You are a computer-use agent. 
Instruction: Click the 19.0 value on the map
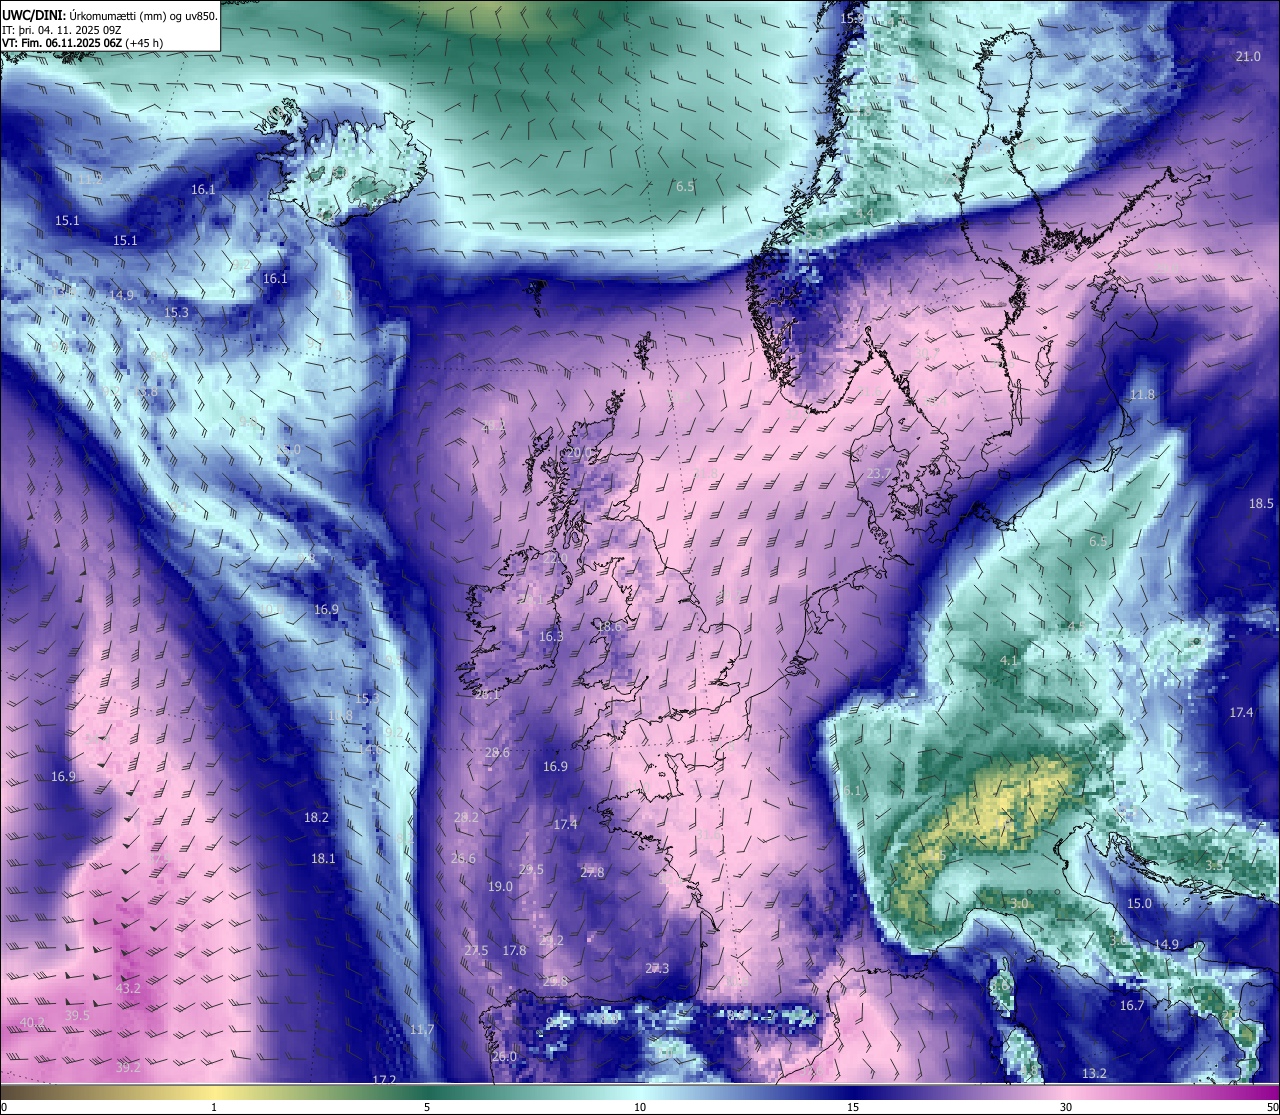pyautogui.click(x=500, y=886)
